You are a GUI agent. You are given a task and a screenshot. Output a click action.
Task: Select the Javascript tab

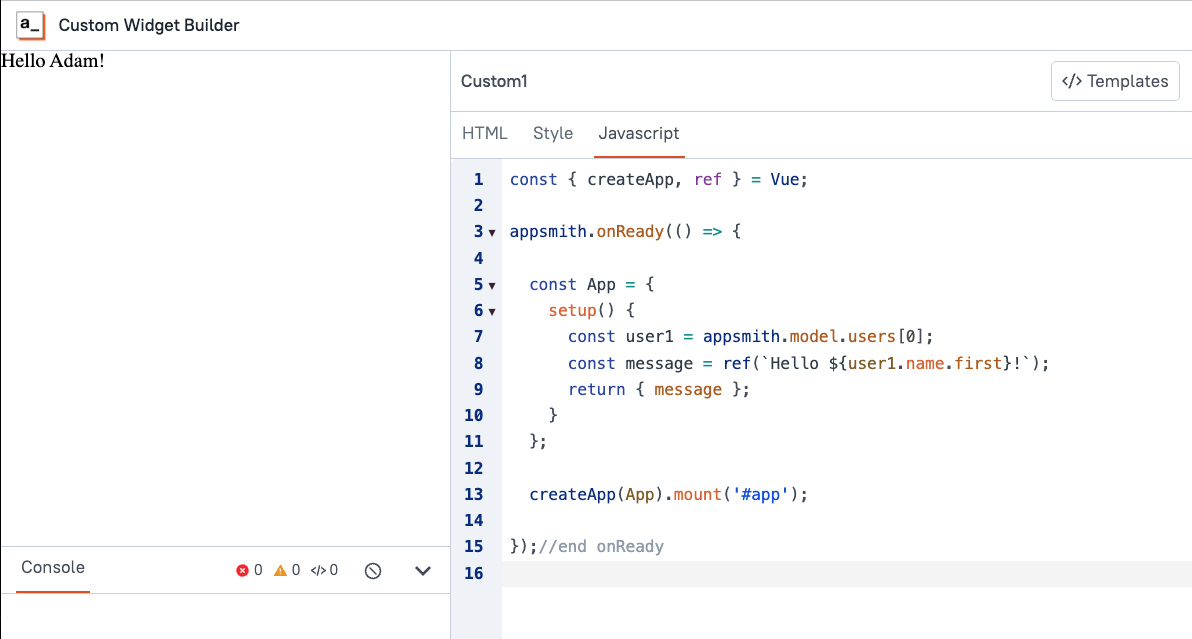tap(639, 133)
